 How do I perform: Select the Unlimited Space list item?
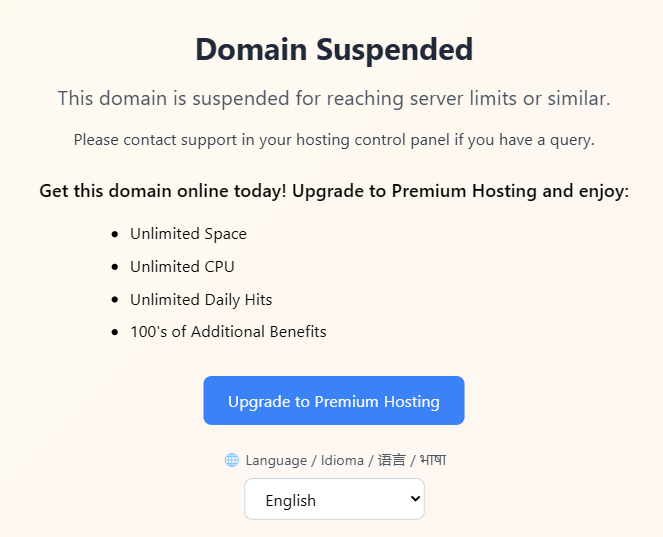click(188, 234)
